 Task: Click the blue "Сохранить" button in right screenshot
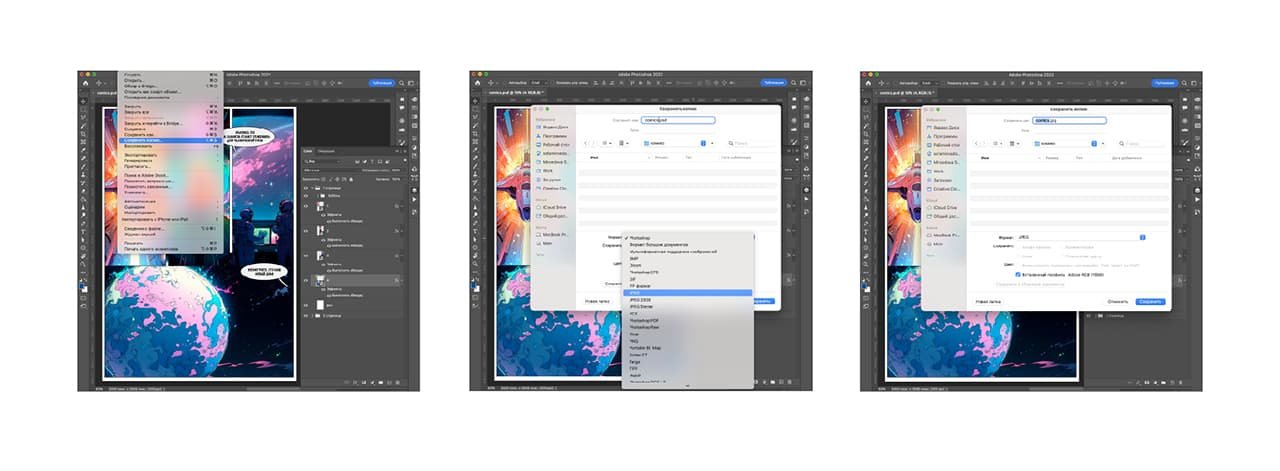tap(1150, 301)
